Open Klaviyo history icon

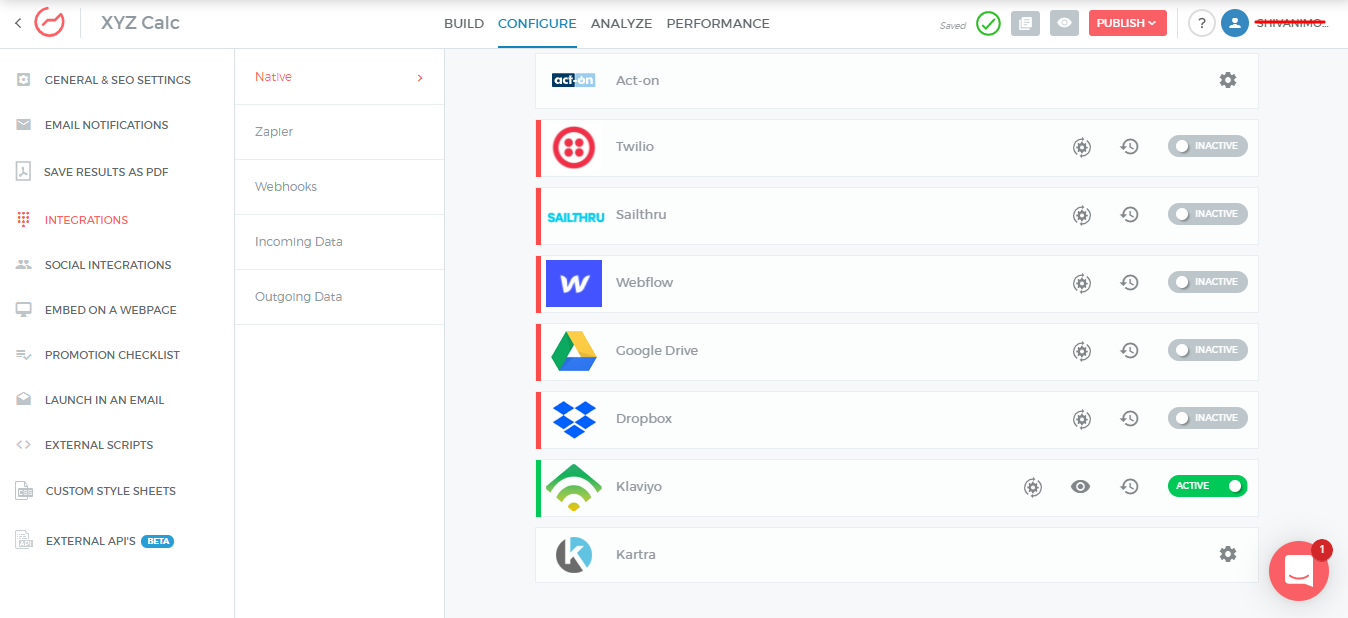coord(1129,487)
